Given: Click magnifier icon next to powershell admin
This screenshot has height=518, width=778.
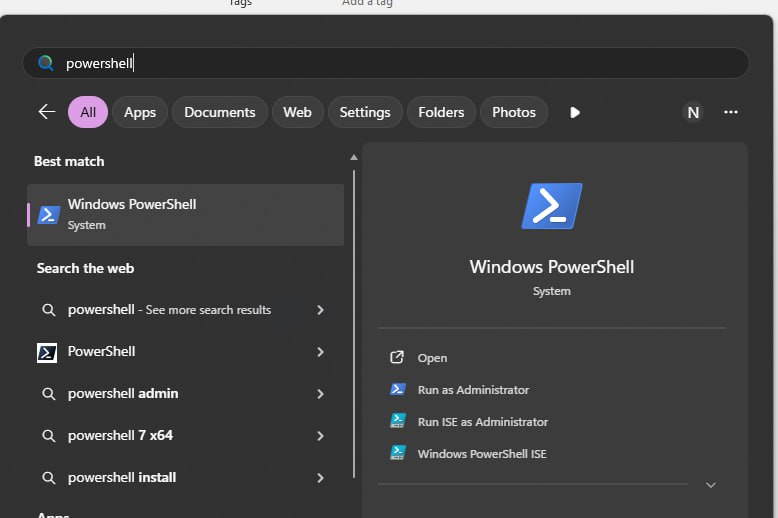Looking at the screenshot, I should pyautogui.click(x=49, y=394).
